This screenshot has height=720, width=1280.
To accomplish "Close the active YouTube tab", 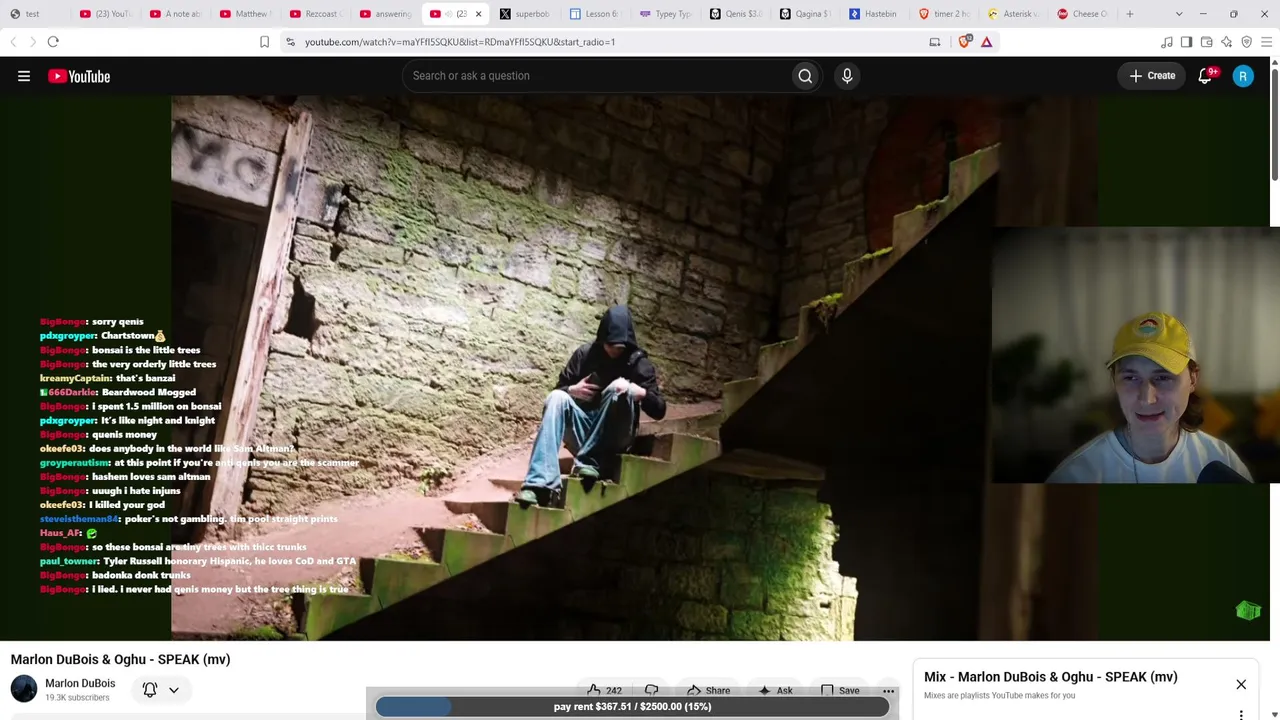I will tap(478, 14).
